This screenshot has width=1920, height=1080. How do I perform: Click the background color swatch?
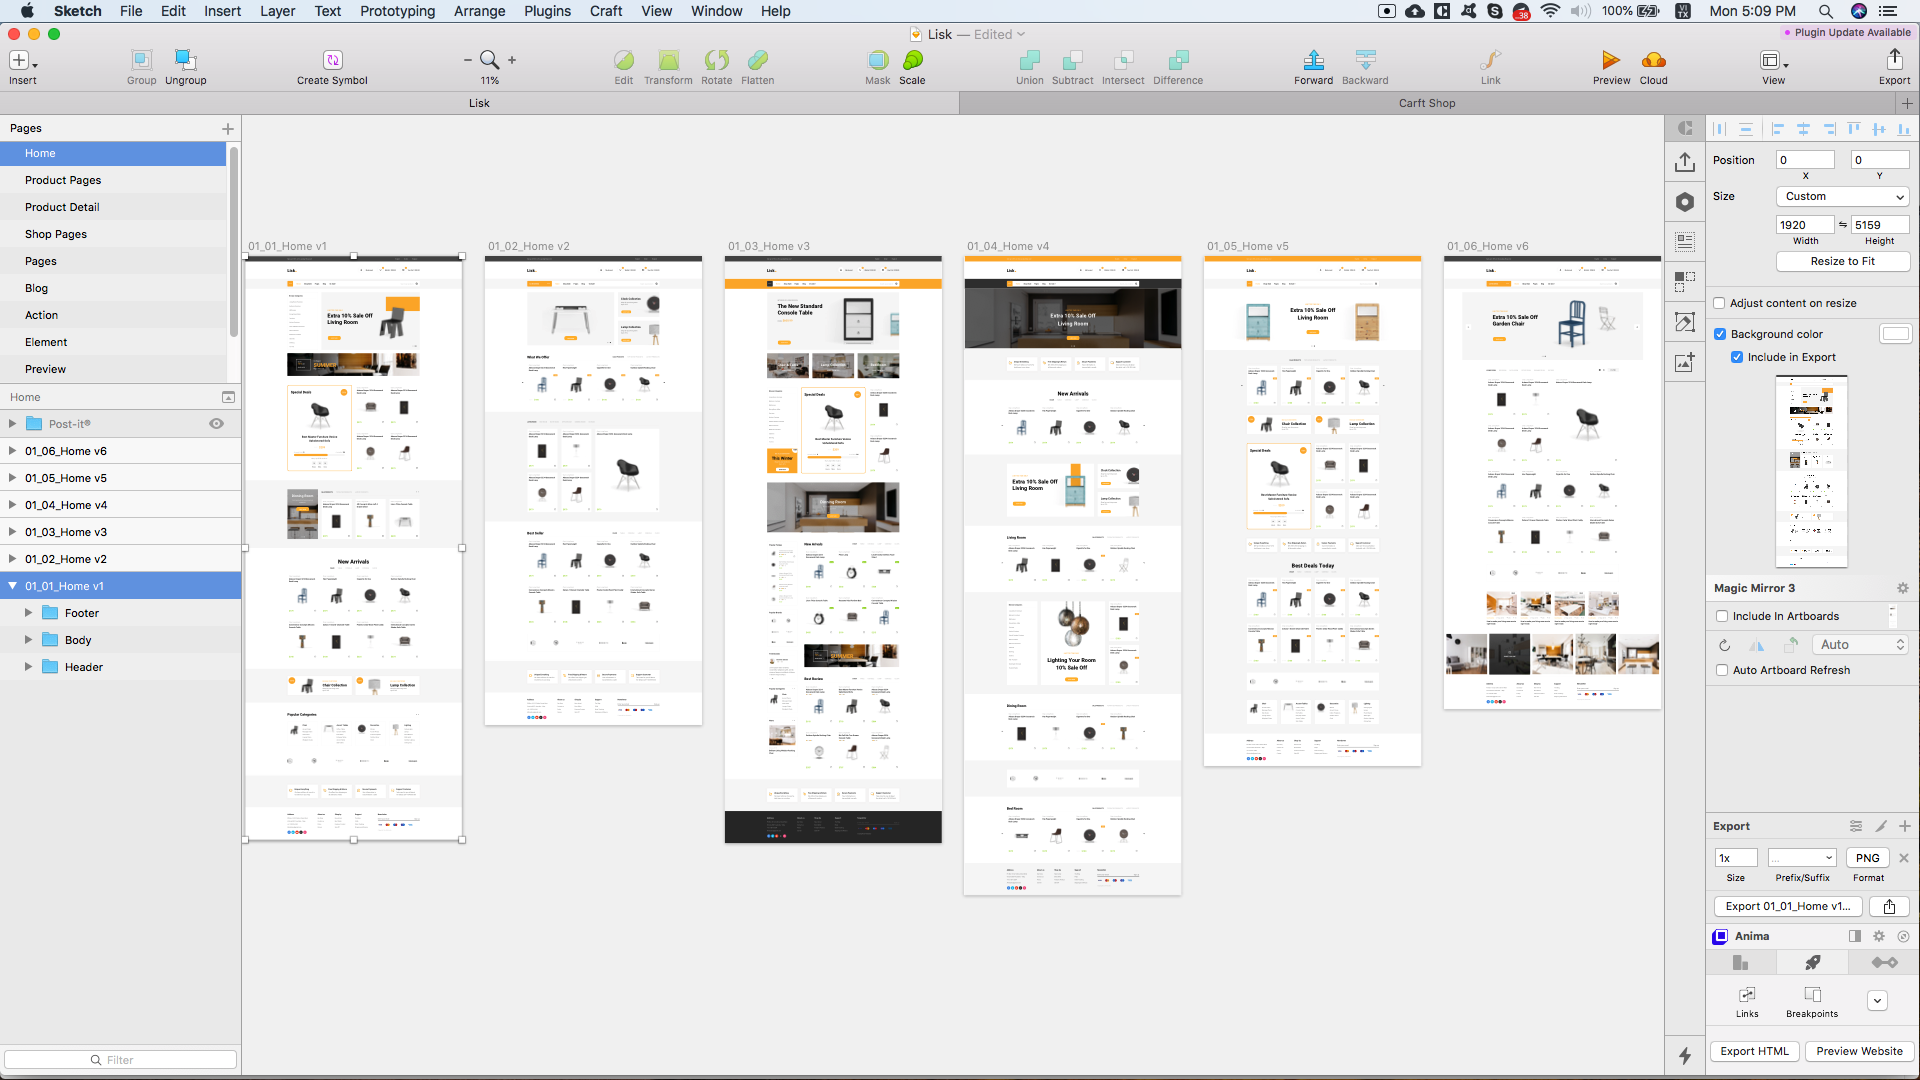pyautogui.click(x=1895, y=334)
